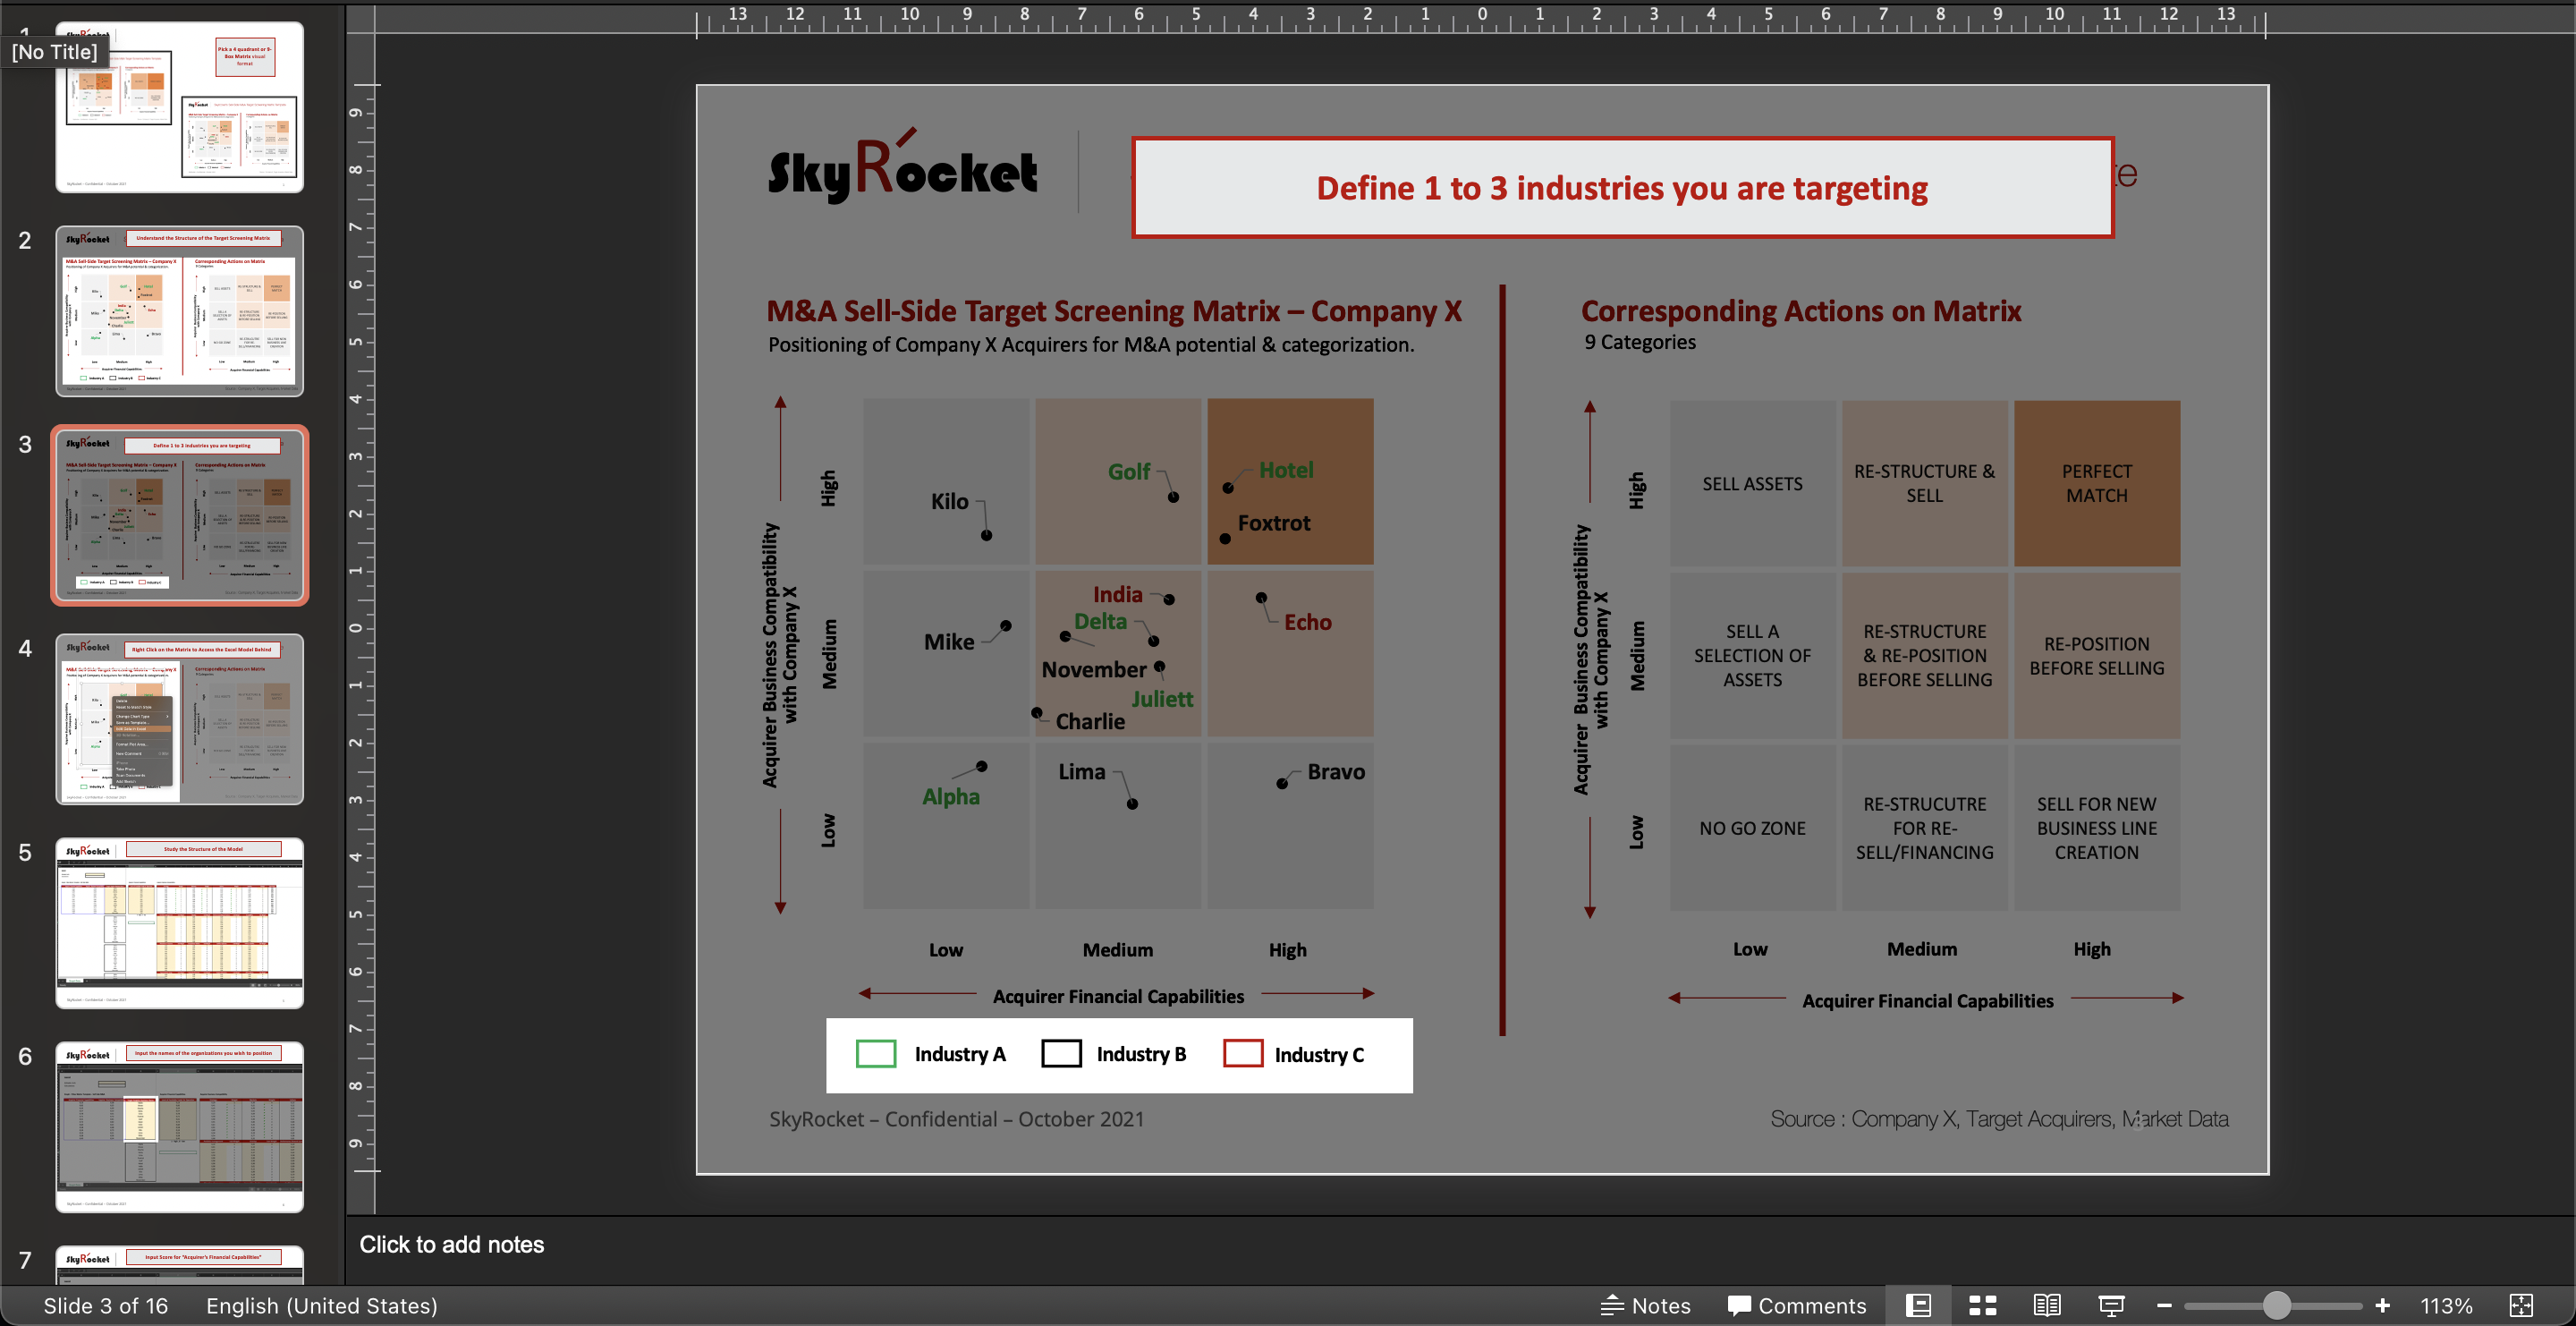The width and height of the screenshot is (2576, 1326).
Task: Click the horizontal ruler
Action: point(1480,18)
